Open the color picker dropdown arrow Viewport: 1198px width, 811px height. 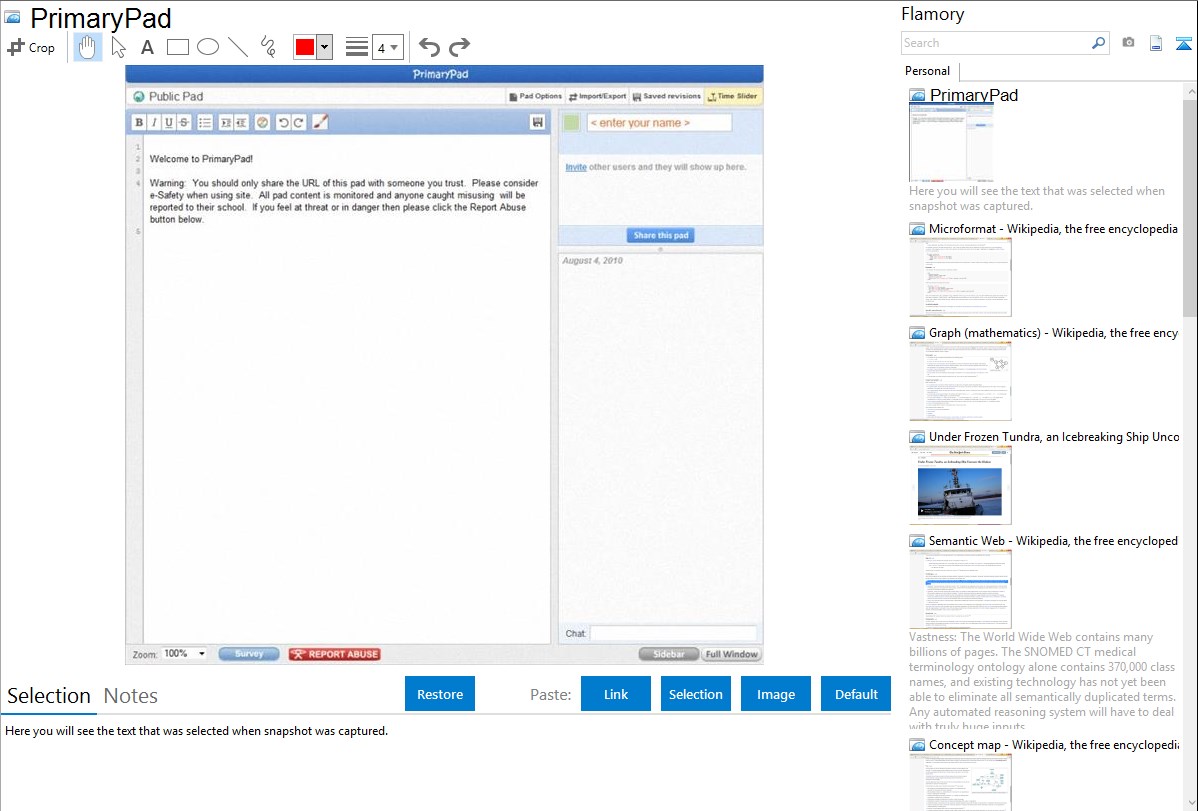[325, 47]
